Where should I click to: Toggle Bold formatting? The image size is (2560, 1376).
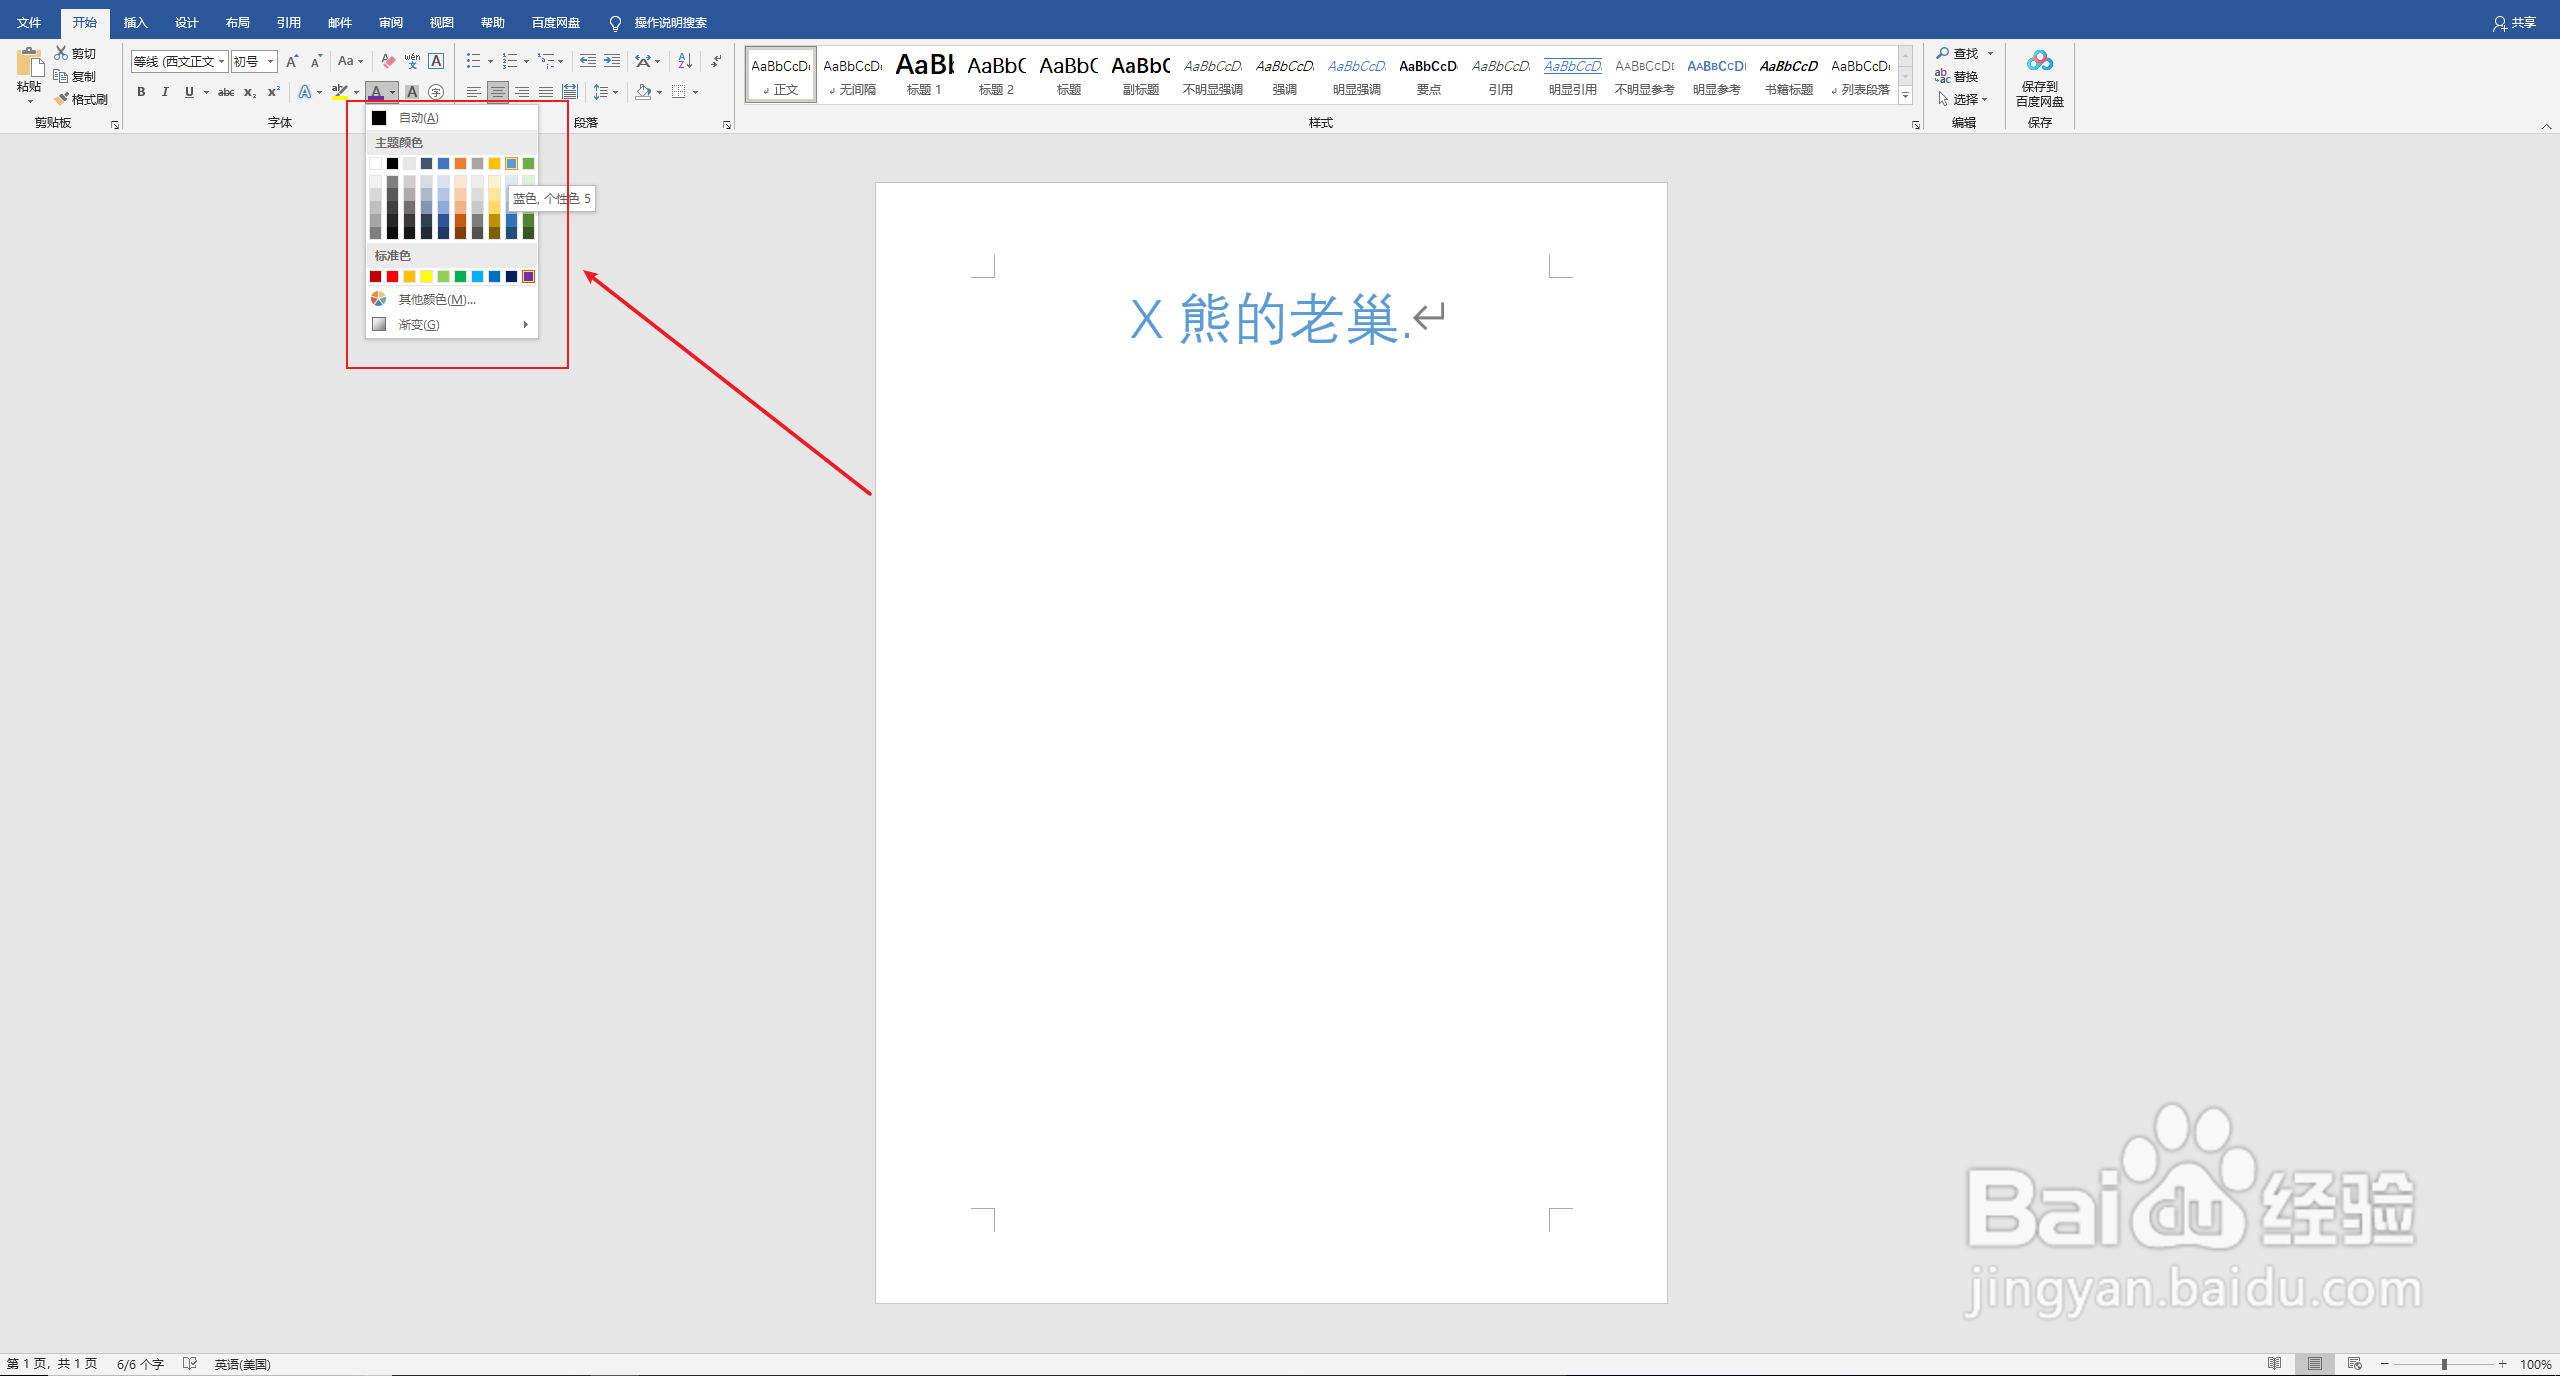(x=141, y=92)
